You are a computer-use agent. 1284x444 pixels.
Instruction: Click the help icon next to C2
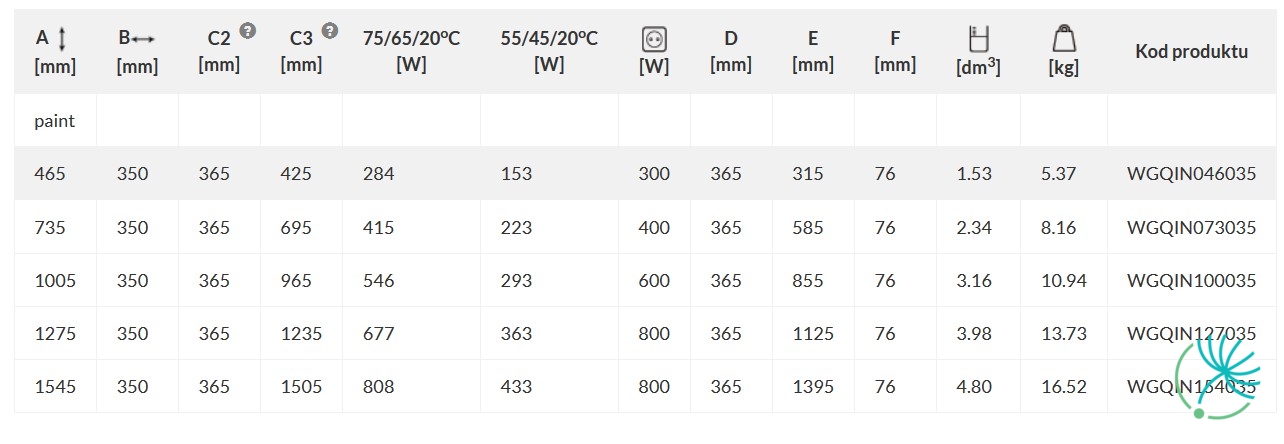(248, 31)
